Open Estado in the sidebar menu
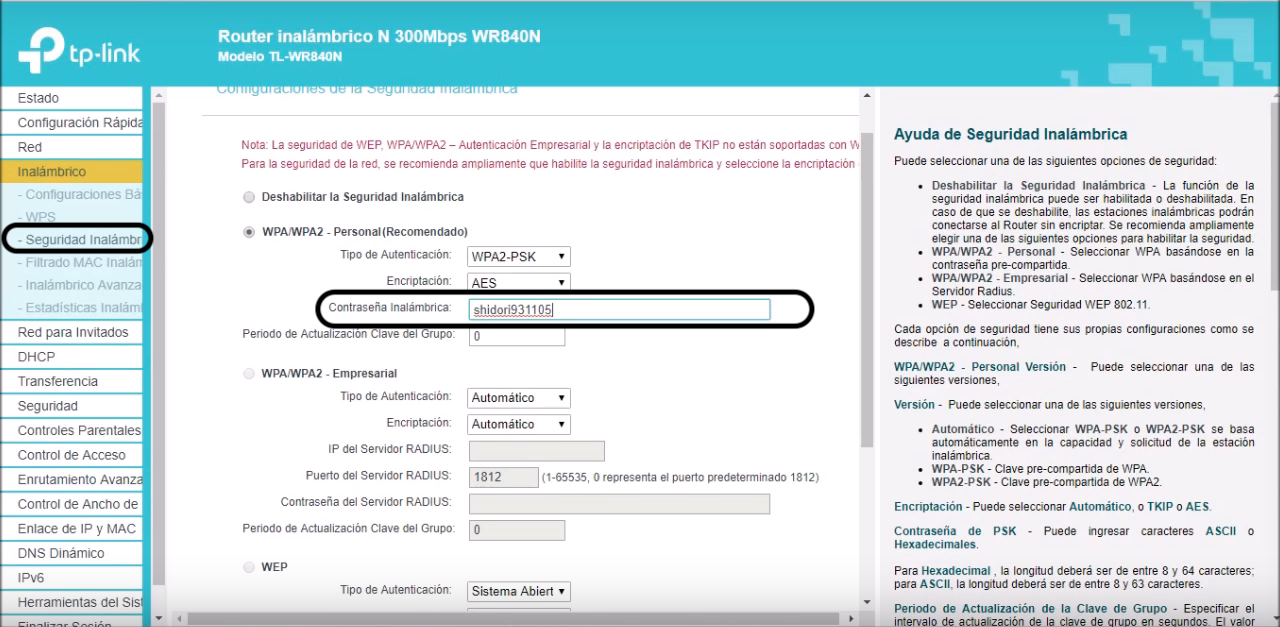The image size is (1280, 627). 38,98
